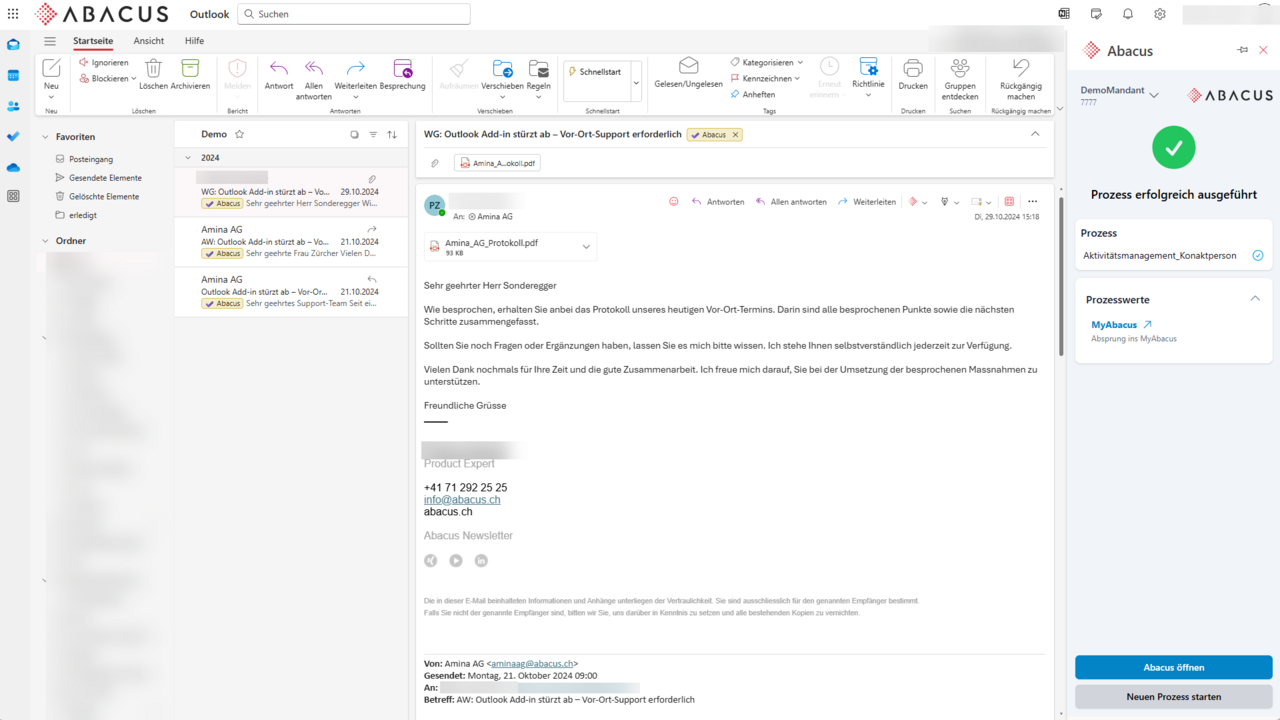The height and width of the screenshot is (720, 1280).
Task: Pin the Abacus add-in panel
Action: (1242, 50)
